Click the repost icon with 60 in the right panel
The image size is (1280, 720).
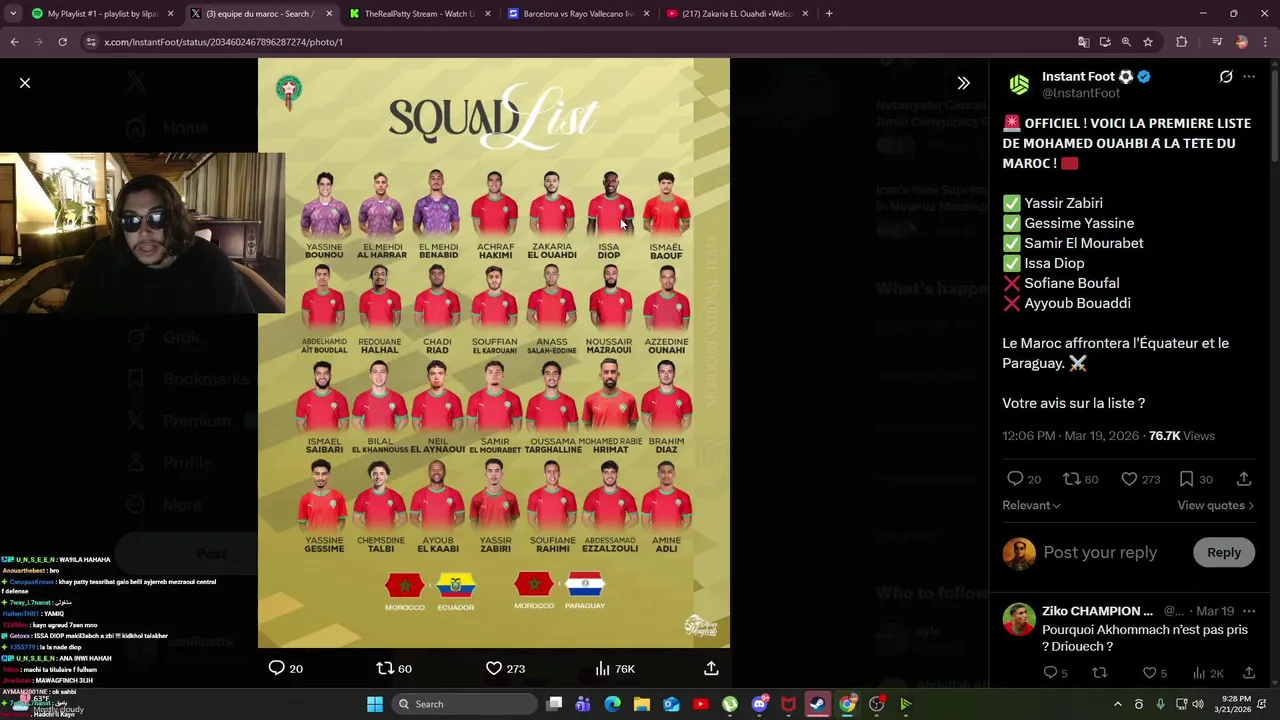pyautogui.click(x=1072, y=479)
